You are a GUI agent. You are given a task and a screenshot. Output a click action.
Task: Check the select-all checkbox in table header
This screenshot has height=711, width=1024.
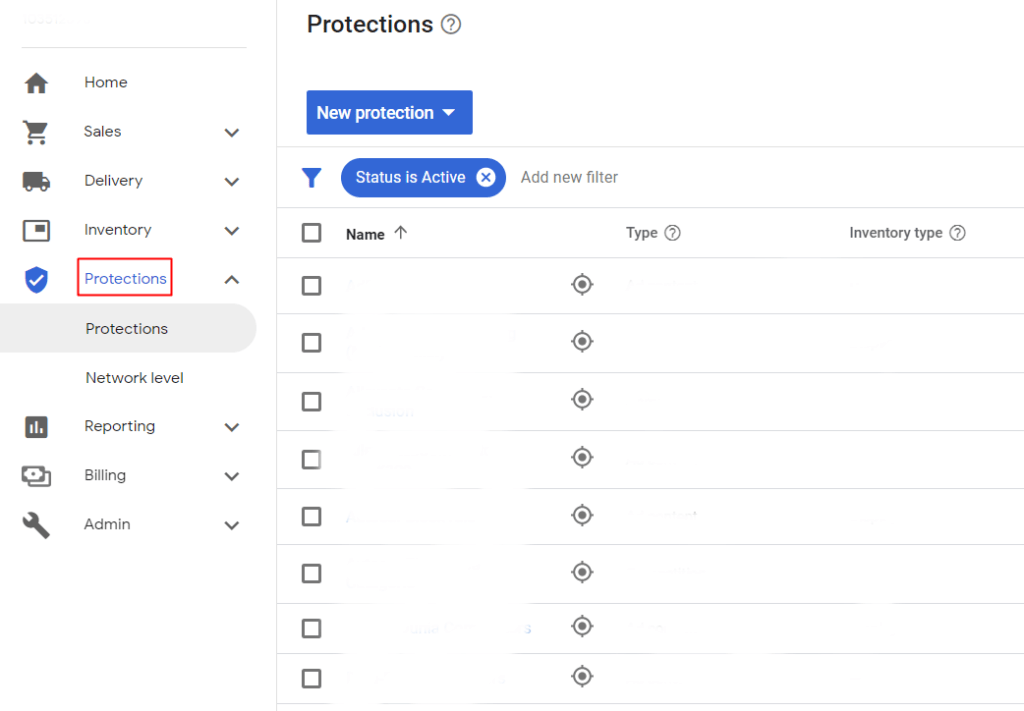311,232
